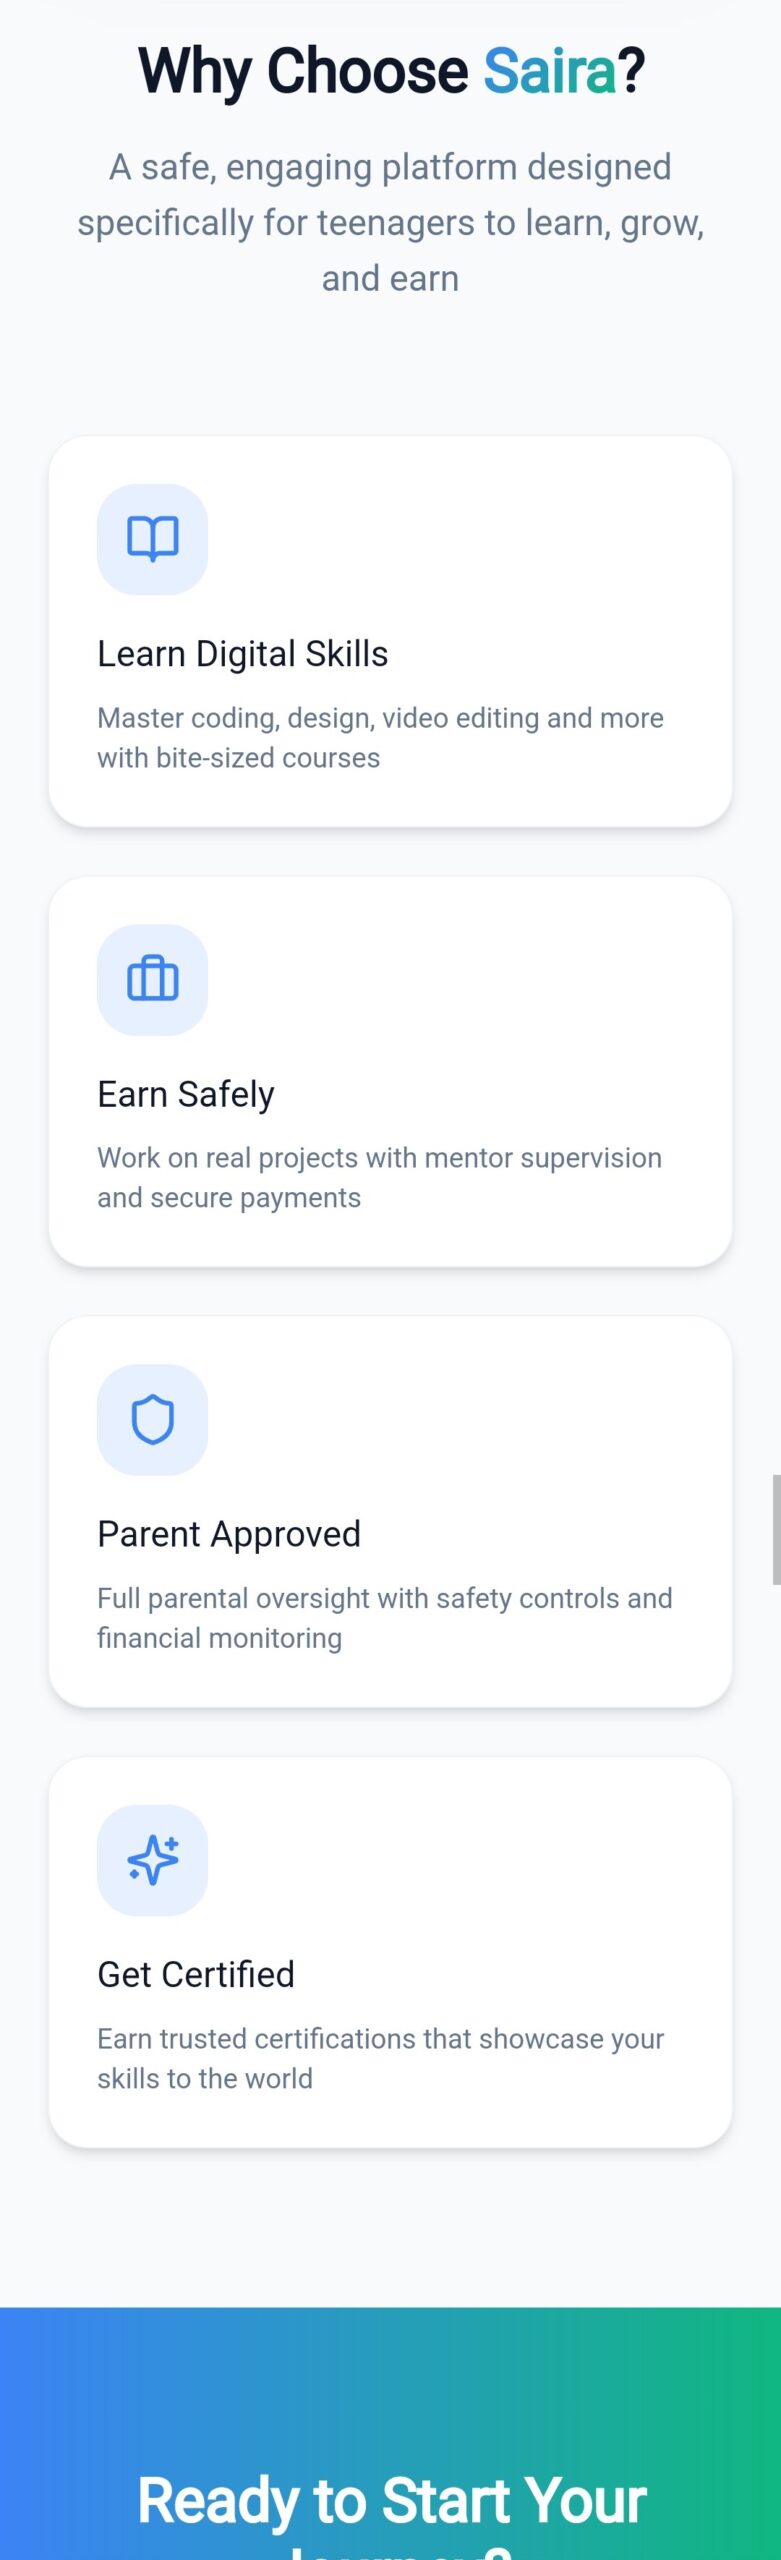Click the open book icon
This screenshot has width=781, height=2560.
(x=152, y=540)
